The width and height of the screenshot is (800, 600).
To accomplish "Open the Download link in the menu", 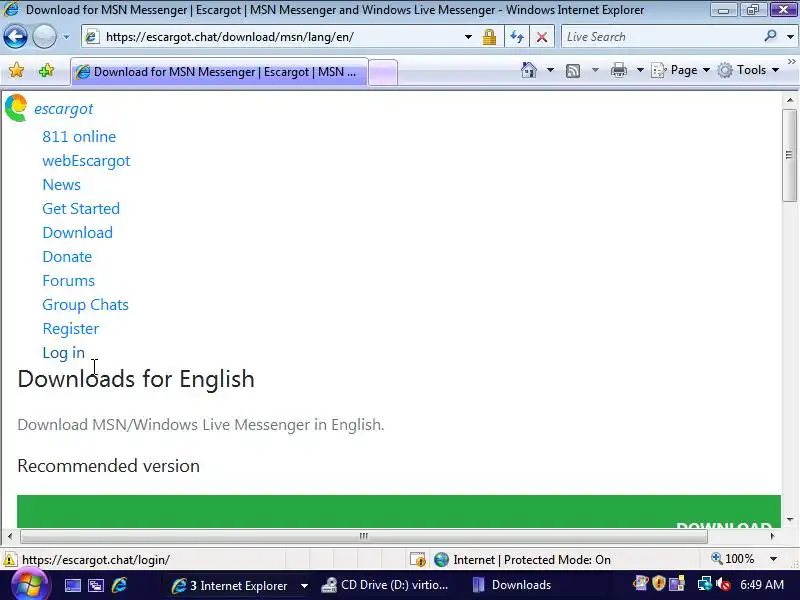I will pos(78,233).
